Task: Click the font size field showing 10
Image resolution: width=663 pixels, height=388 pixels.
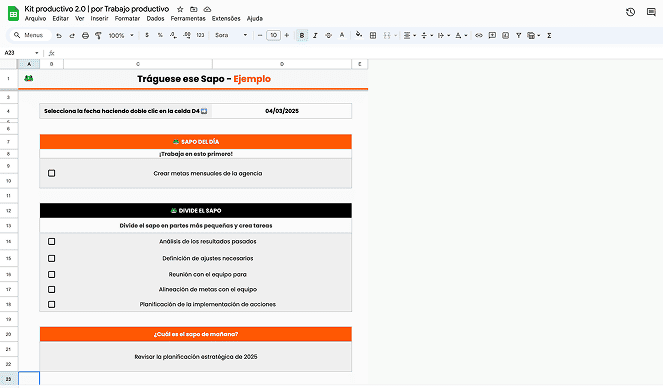Action: point(274,36)
